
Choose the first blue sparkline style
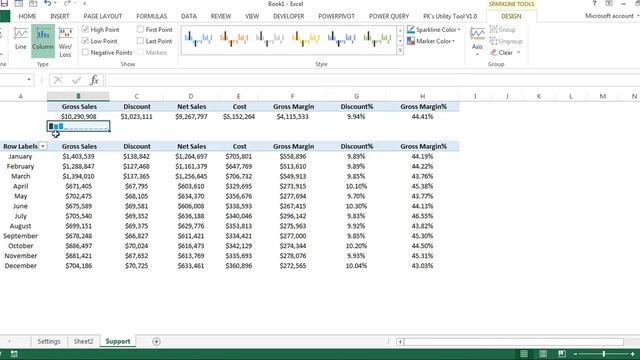[198, 38]
